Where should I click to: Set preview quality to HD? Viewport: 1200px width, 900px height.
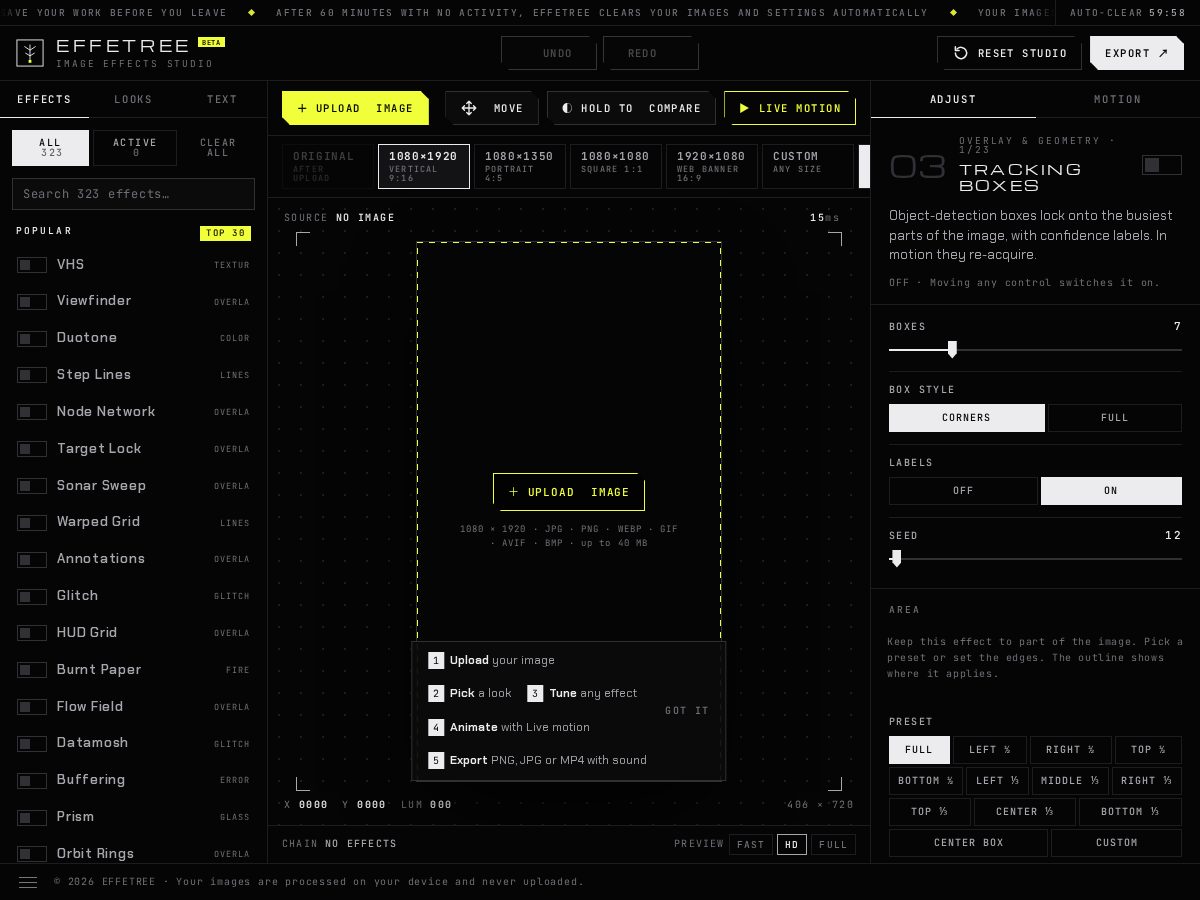tap(792, 845)
